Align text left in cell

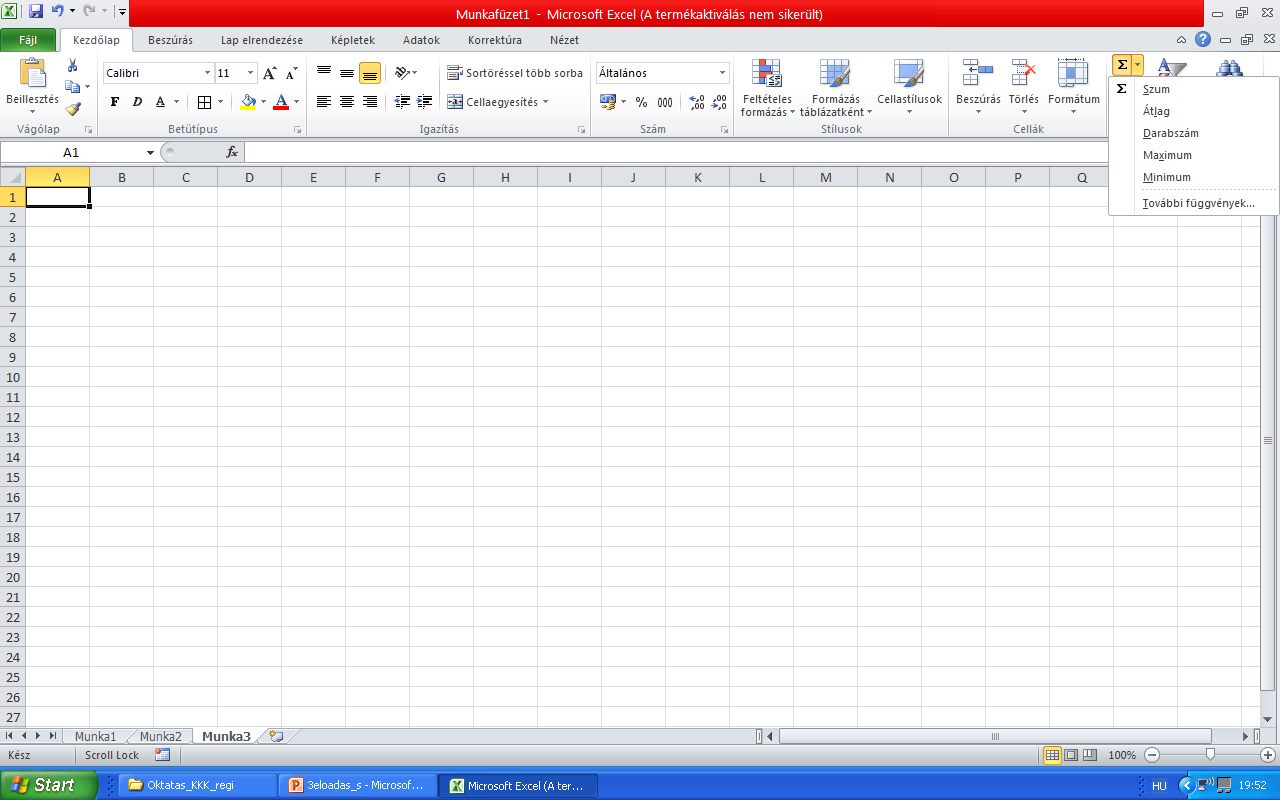point(324,102)
